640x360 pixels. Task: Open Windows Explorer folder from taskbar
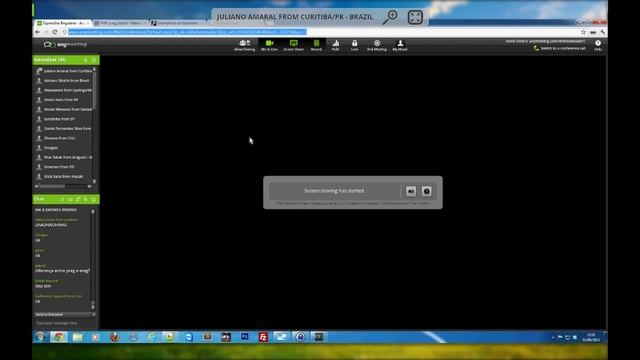(x=77, y=337)
